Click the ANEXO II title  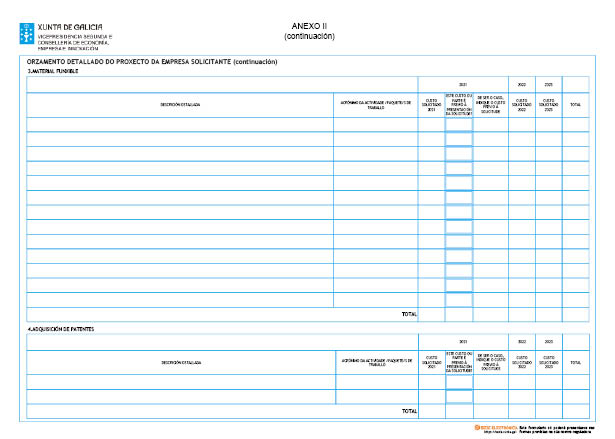[309, 26]
